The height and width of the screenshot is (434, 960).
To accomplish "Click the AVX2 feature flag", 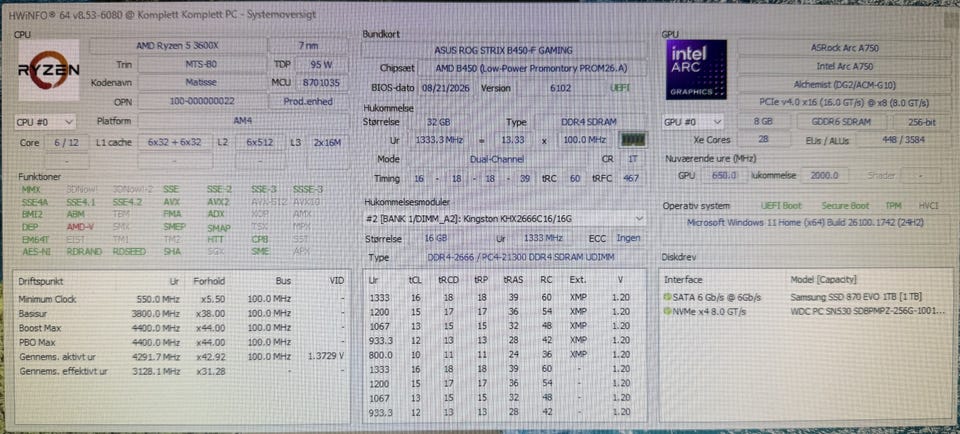I will click(218, 202).
